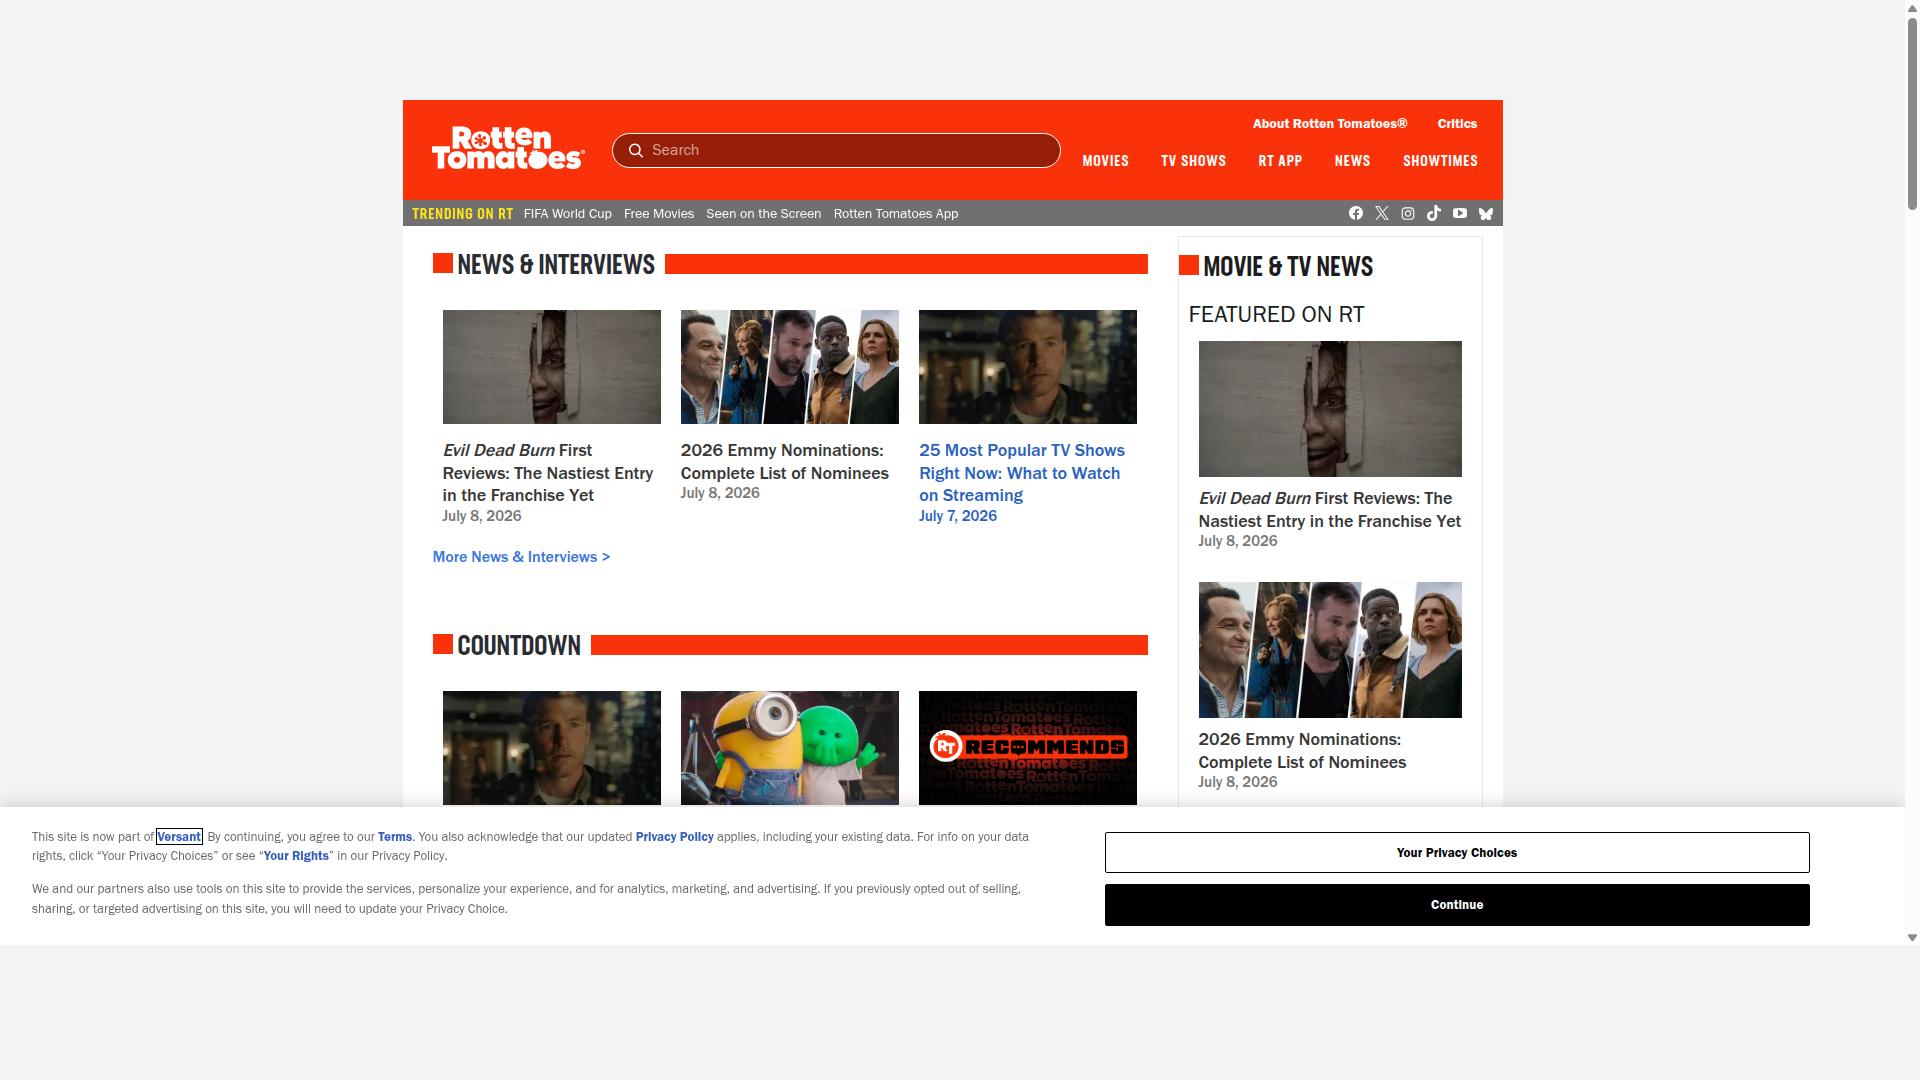Open Evil Dead Burn thumbnail in News & Interviews
Viewport: 1920px width, 1080px height.
click(552, 367)
